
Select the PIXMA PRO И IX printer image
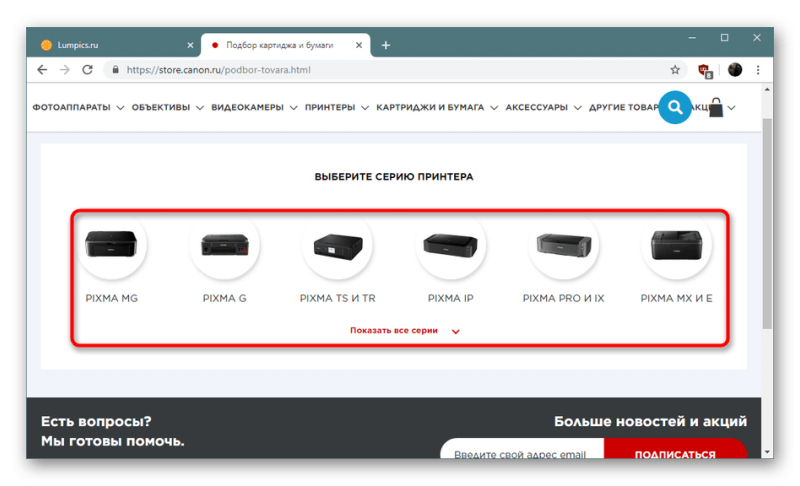pos(564,244)
